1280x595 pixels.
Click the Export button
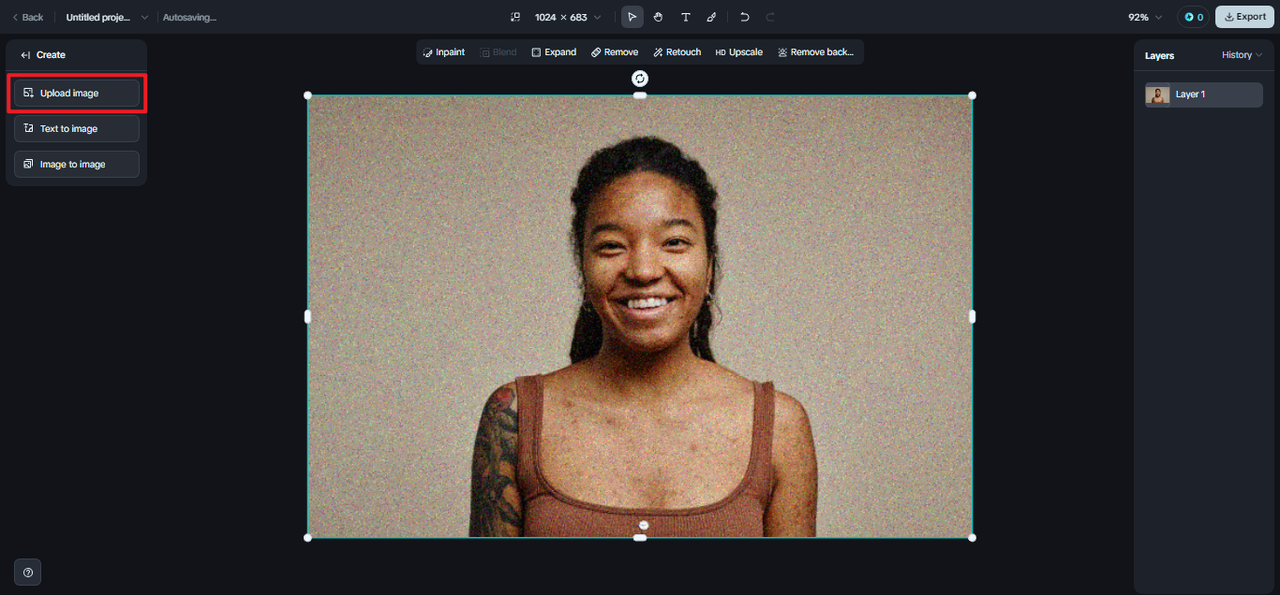pos(1245,17)
